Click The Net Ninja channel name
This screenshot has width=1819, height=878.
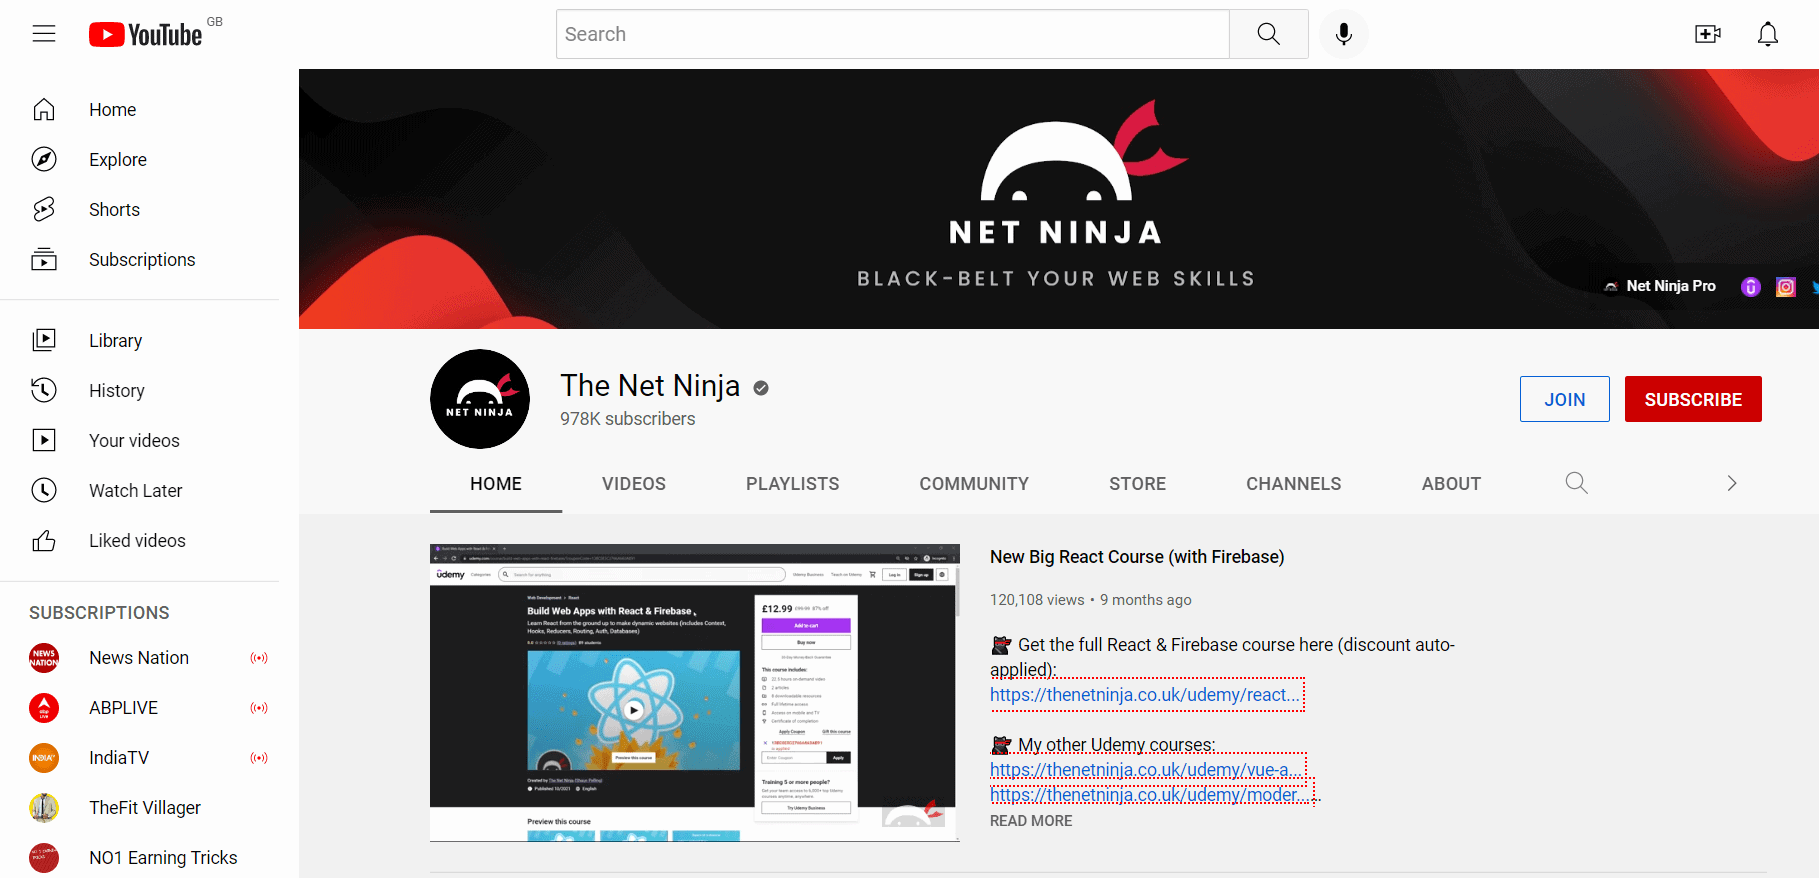coord(650,386)
